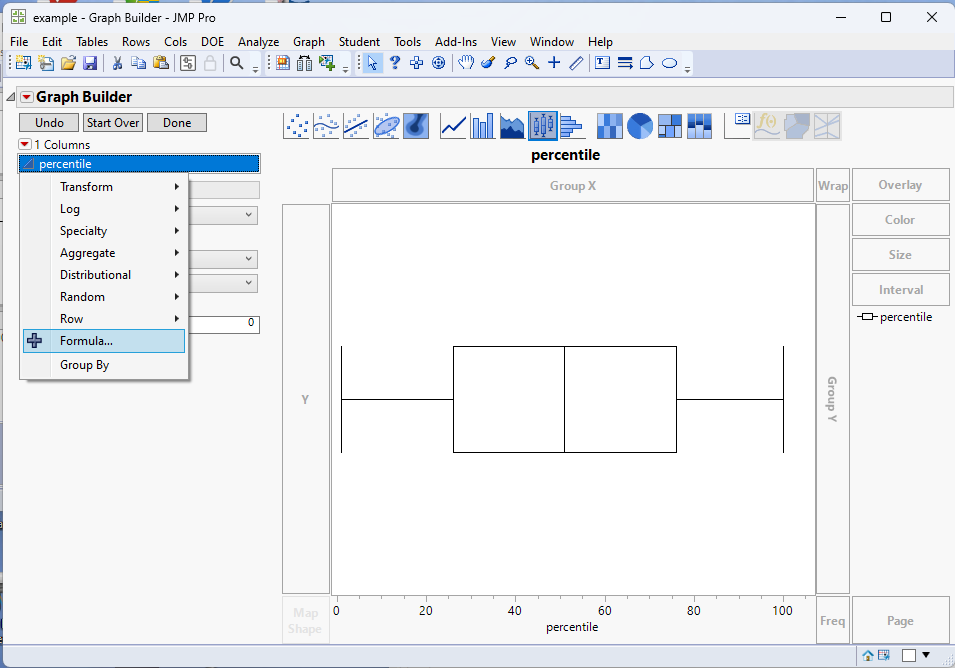Viewport: 955px width, 668px height.
Task: Open the DOE menu
Action: tap(213, 41)
